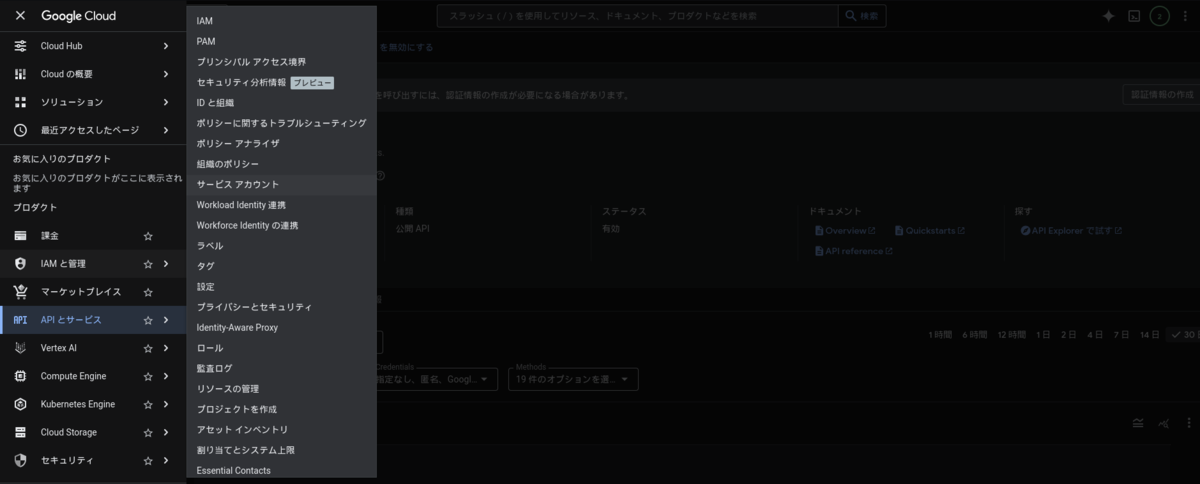The image size is (1200, 484).
Task: Click the Compute Engine chip icon
Action: pyautogui.click(x=20, y=376)
